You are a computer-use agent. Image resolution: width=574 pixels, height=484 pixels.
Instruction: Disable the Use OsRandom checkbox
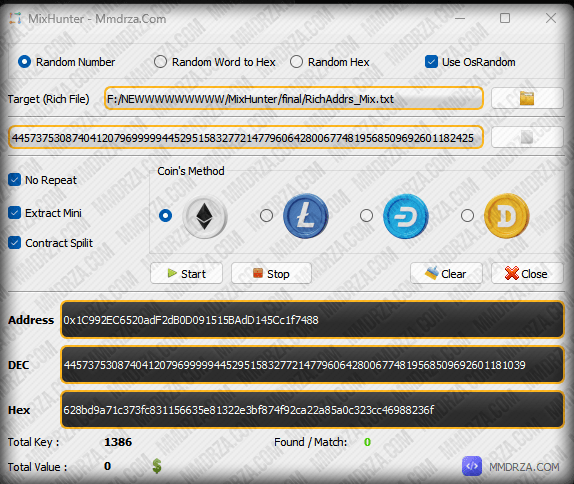coord(431,62)
